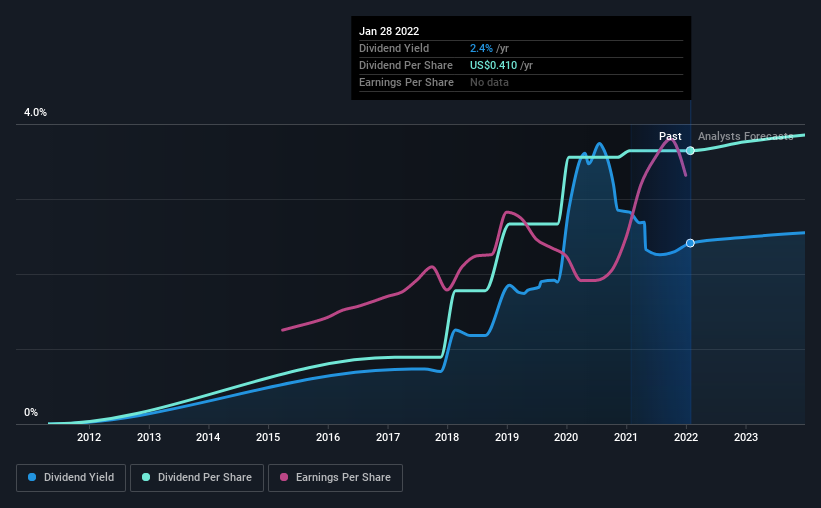Click the teal Dividend Per Share legend dot

146,478
